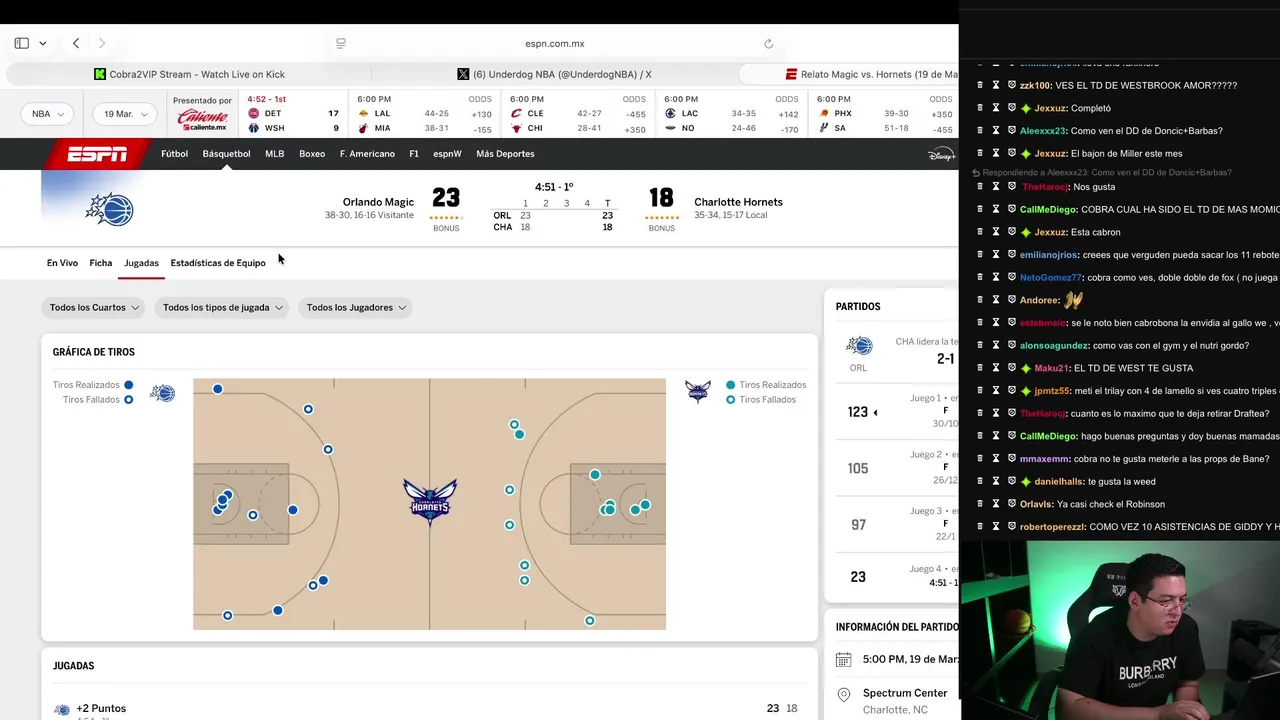The image size is (1280, 720).
Task: Expand the Todos los Jugadores filter
Action: [x=356, y=308]
